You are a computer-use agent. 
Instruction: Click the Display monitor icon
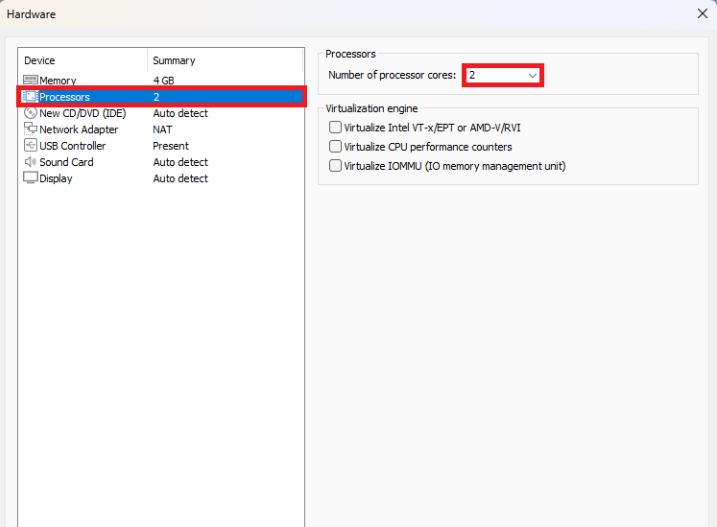point(30,178)
